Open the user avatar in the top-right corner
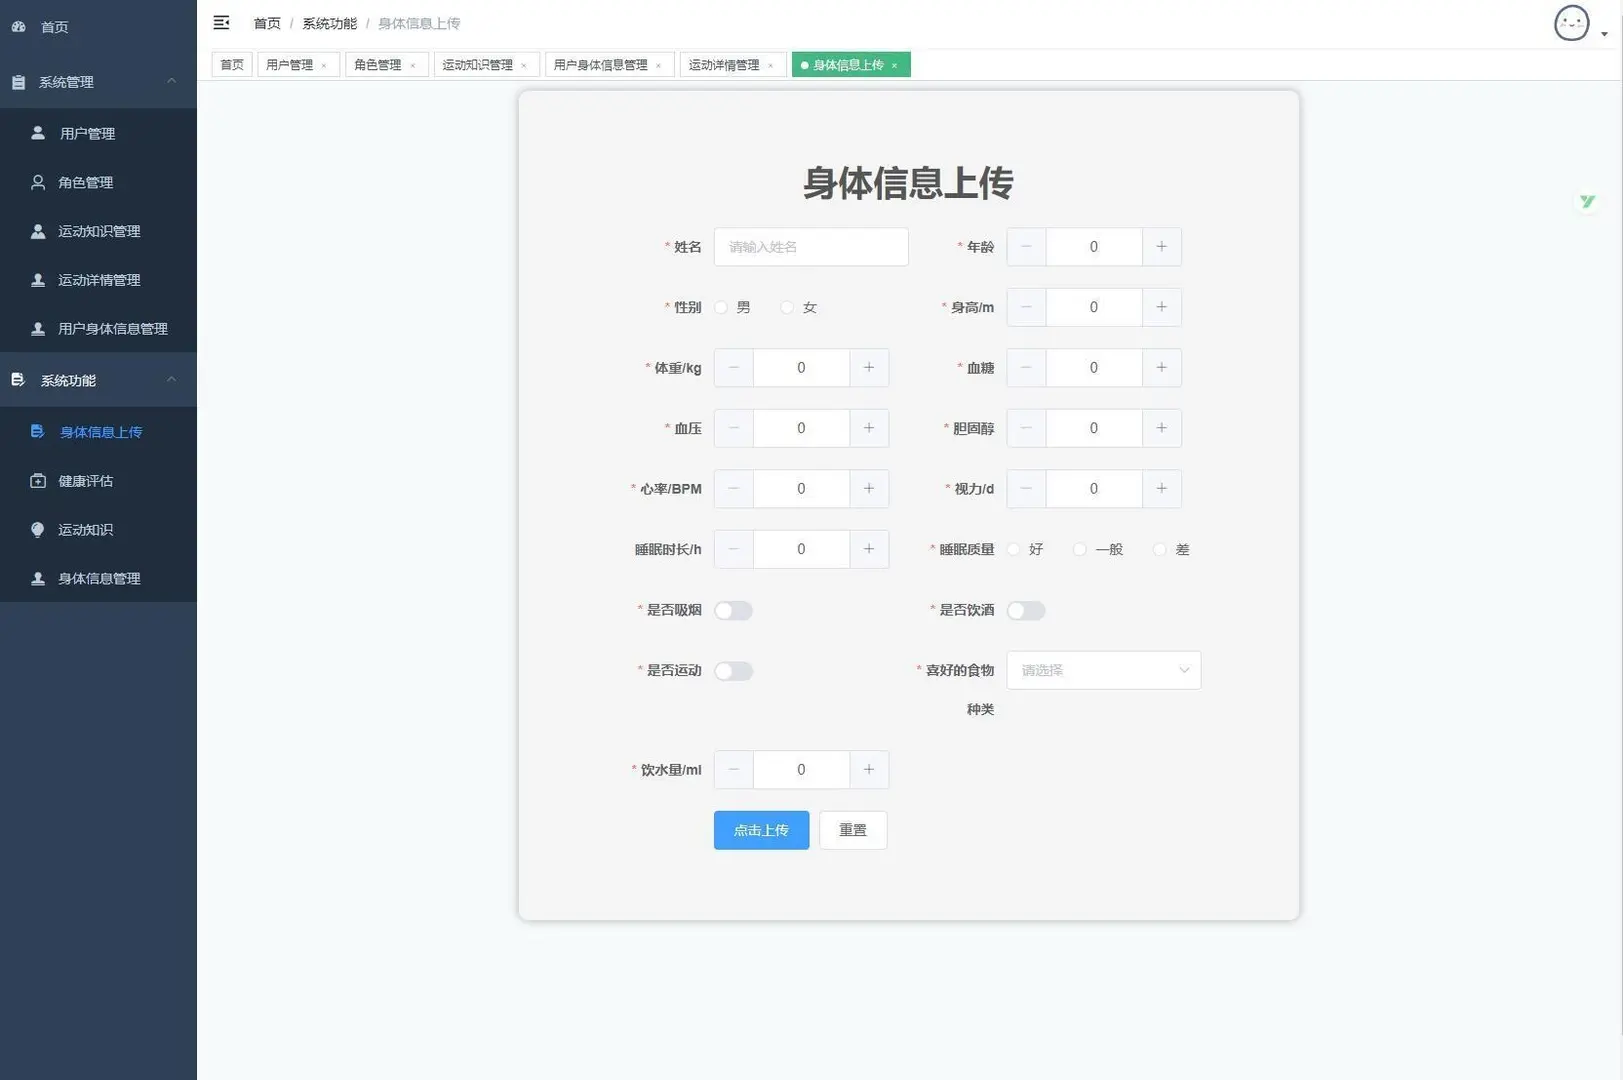The image size is (1623, 1080). 1570,22
